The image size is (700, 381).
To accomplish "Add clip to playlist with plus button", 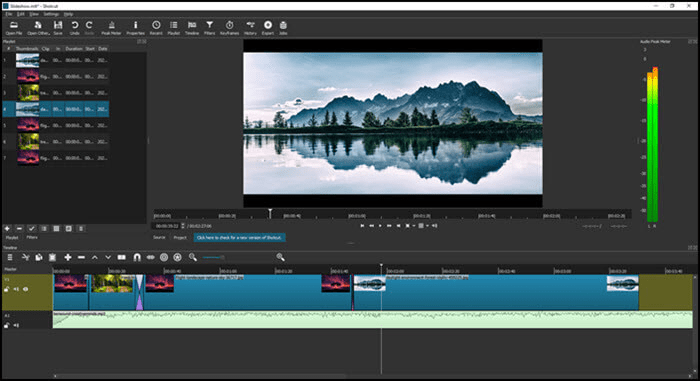I will 7,229.
